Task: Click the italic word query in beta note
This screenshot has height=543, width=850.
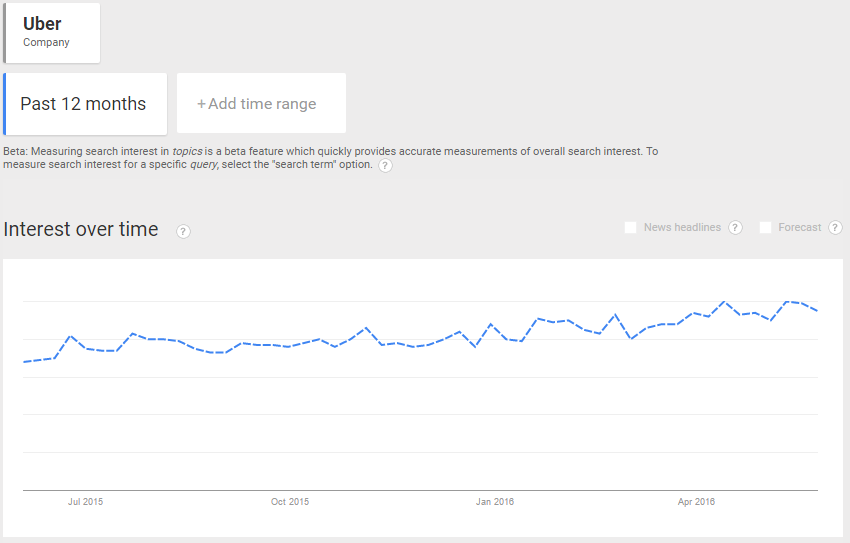Action: point(204,165)
